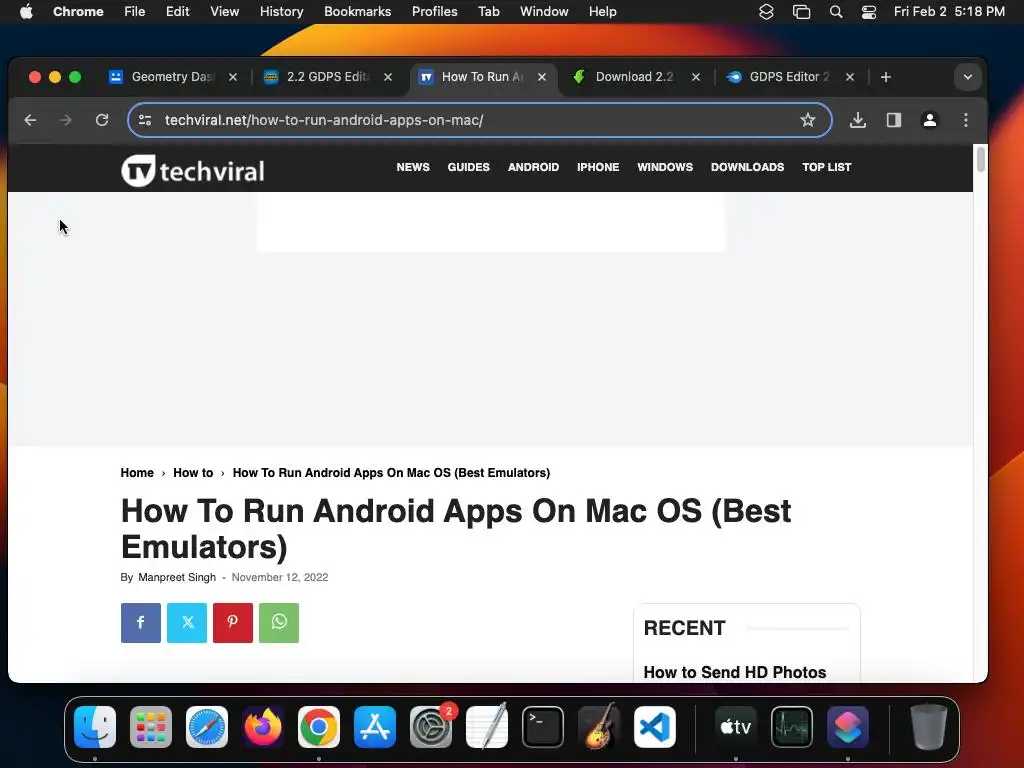The width and height of the screenshot is (1024, 768).
Task: Switch to the Geometry Dash tab
Action: [x=172, y=77]
